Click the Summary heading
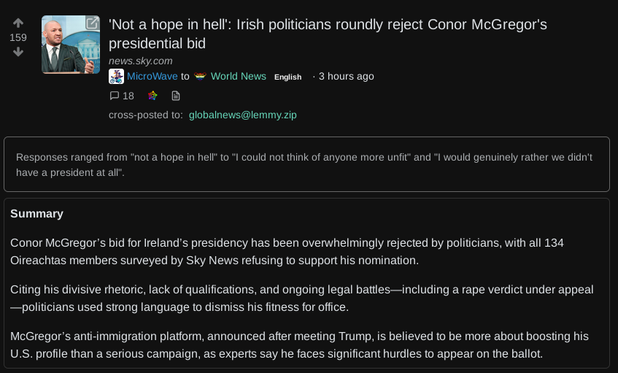618x373 pixels. (x=37, y=214)
